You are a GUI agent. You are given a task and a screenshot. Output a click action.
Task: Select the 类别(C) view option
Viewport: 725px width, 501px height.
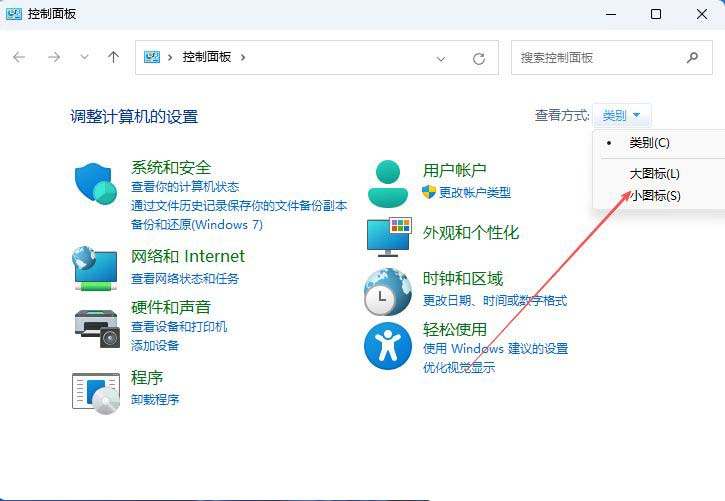(x=649, y=143)
